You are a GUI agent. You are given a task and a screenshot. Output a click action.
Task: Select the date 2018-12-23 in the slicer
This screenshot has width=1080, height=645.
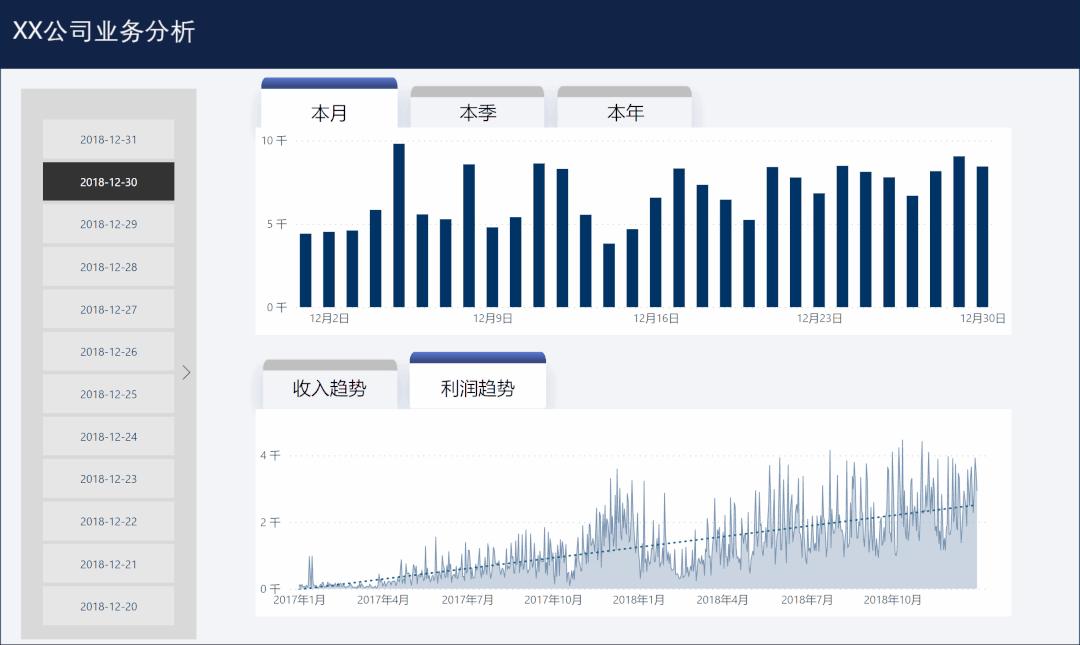[x=108, y=479]
